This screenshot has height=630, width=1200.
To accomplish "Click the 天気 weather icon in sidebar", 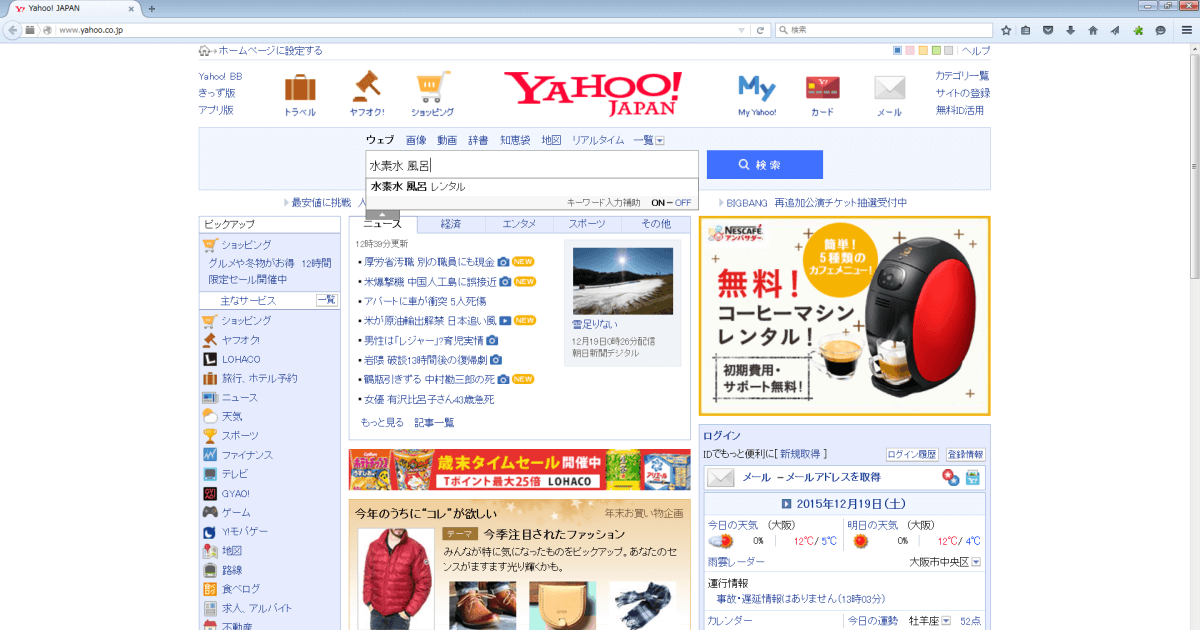I will click(210, 416).
